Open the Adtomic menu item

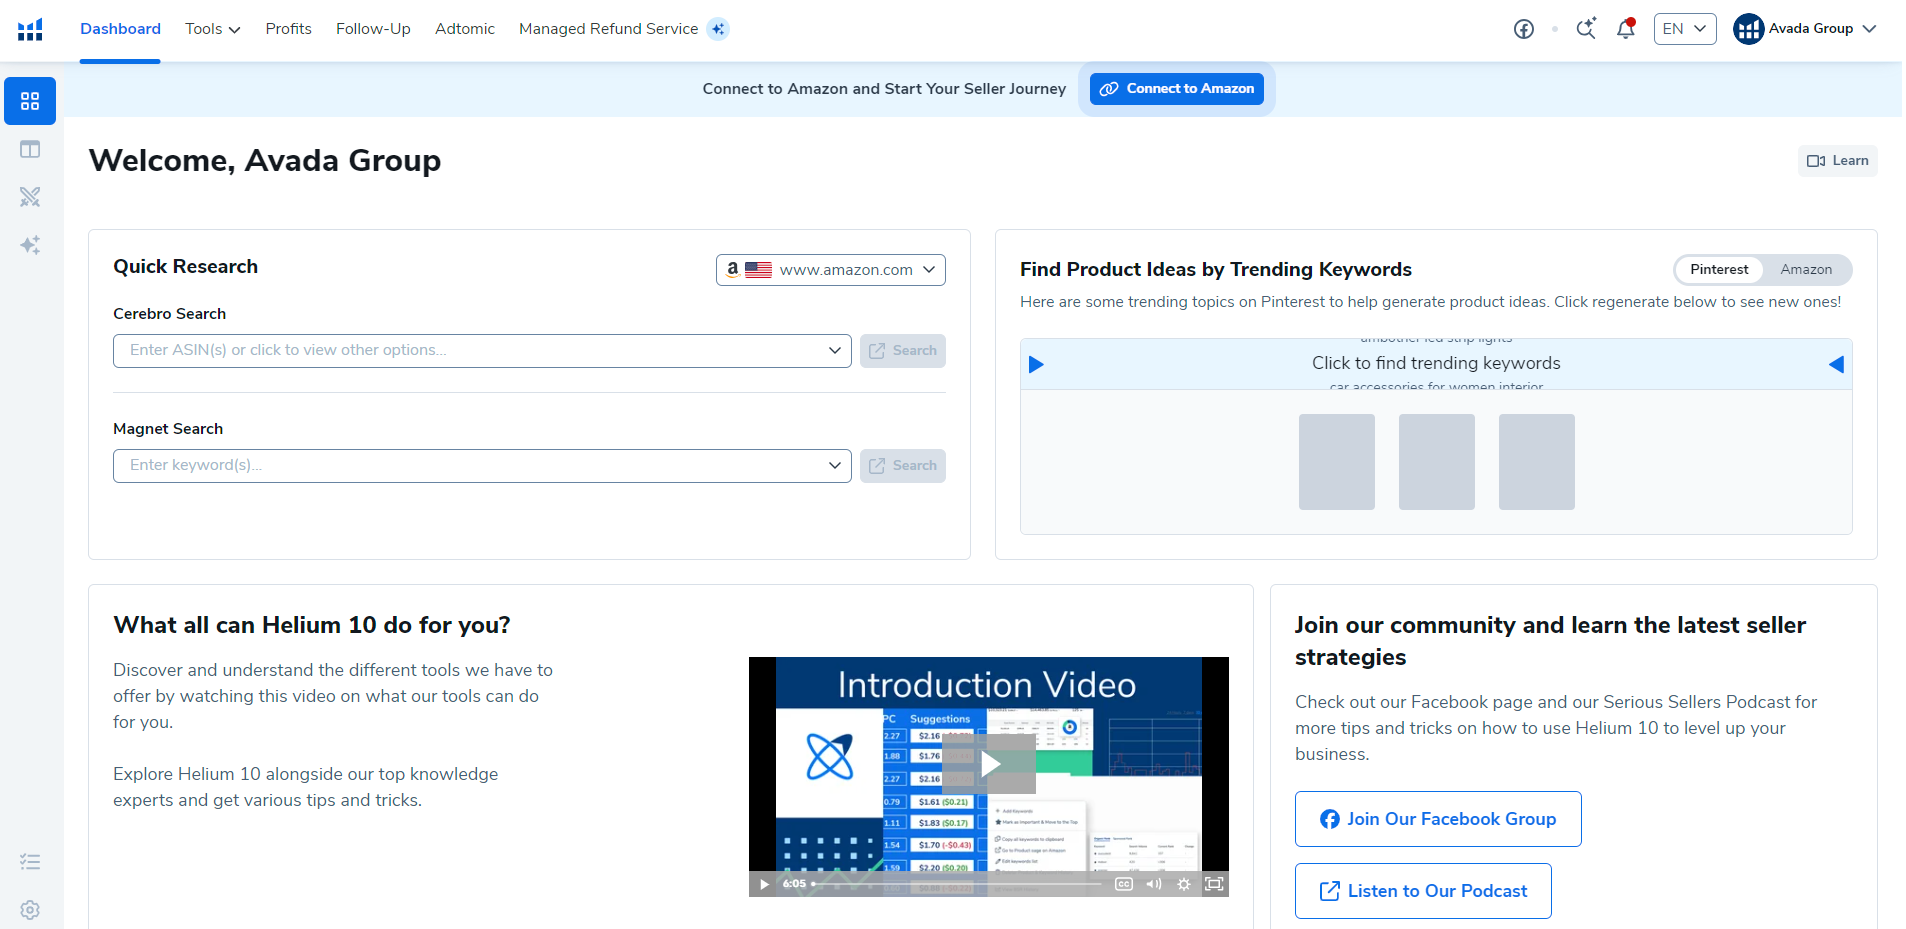point(465,29)
